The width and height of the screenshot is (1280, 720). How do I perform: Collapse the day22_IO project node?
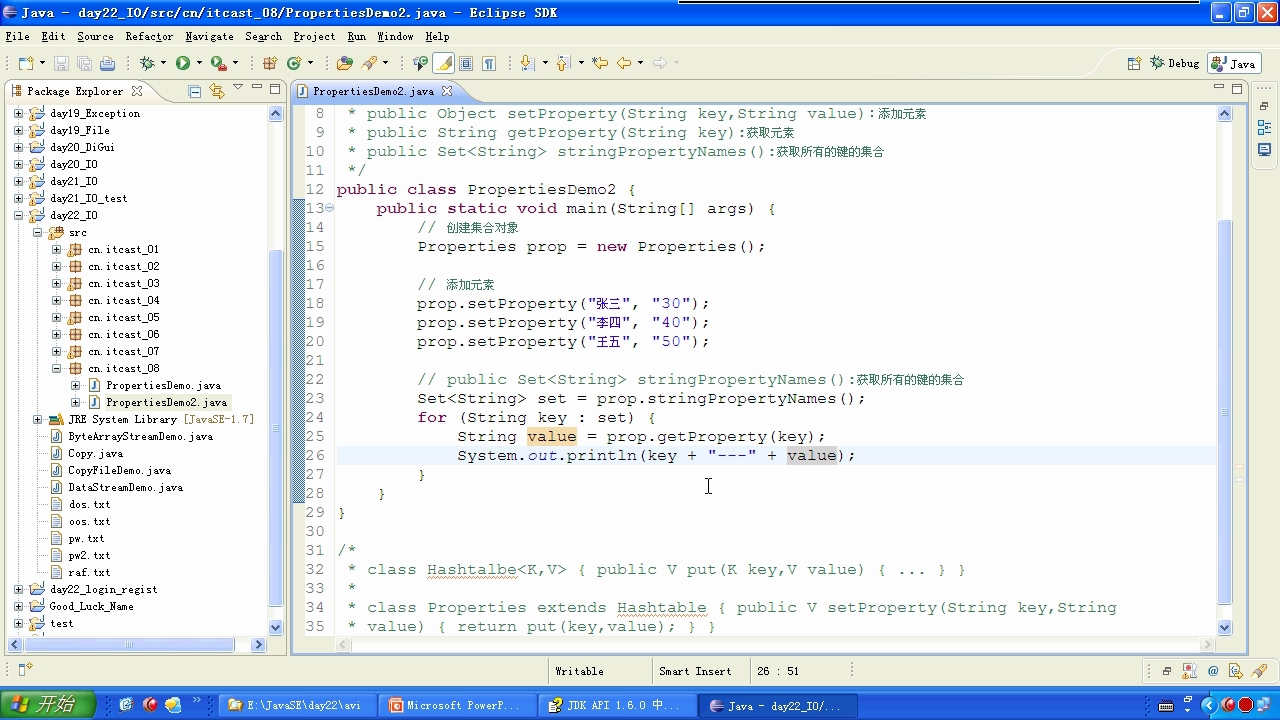coord(18,215)
